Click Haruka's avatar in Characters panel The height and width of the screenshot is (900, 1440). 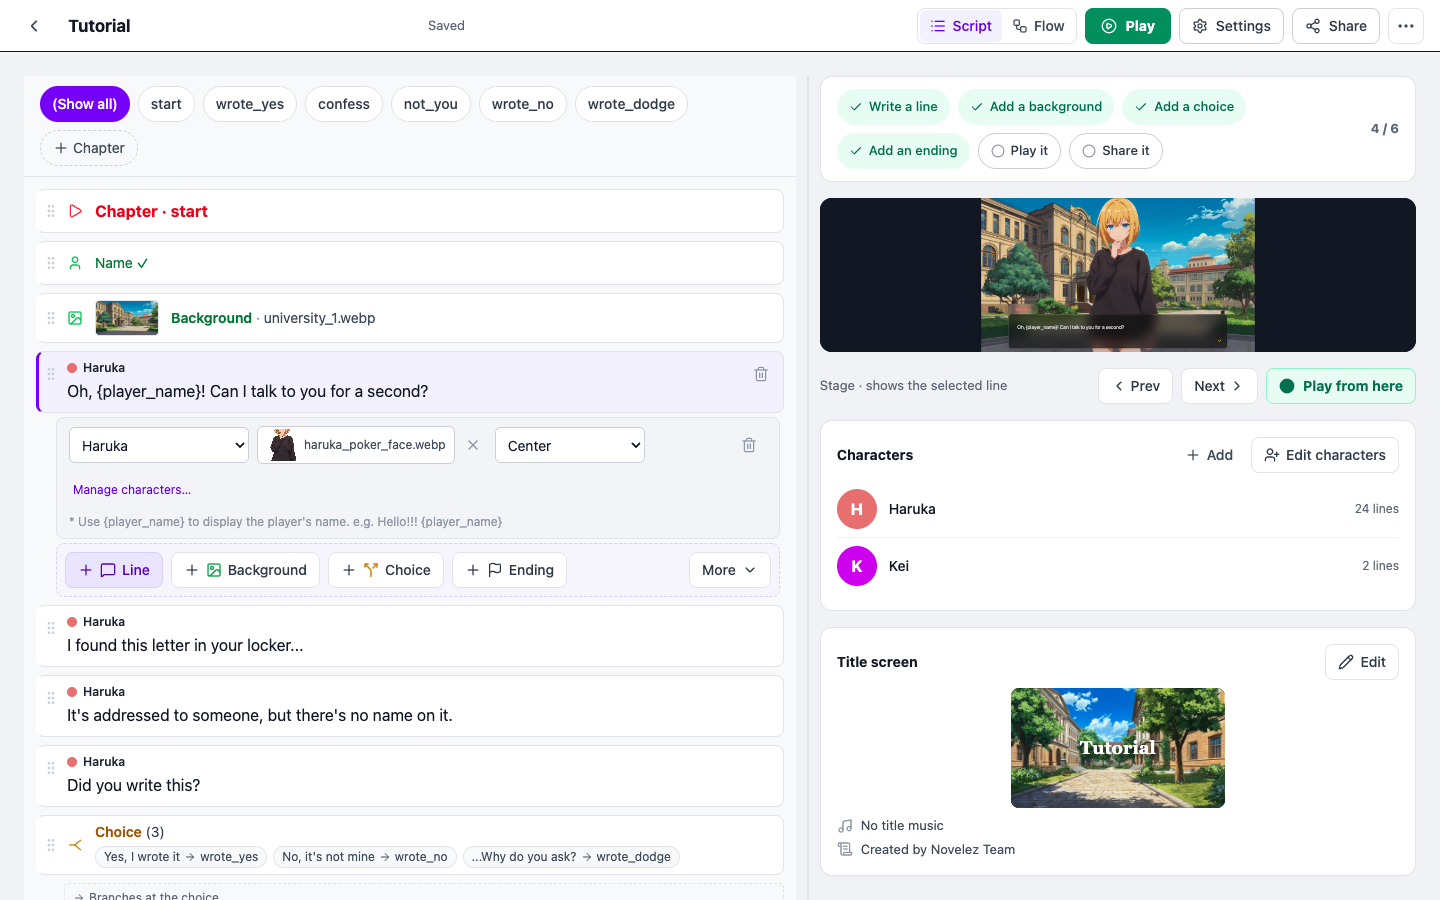857,509
